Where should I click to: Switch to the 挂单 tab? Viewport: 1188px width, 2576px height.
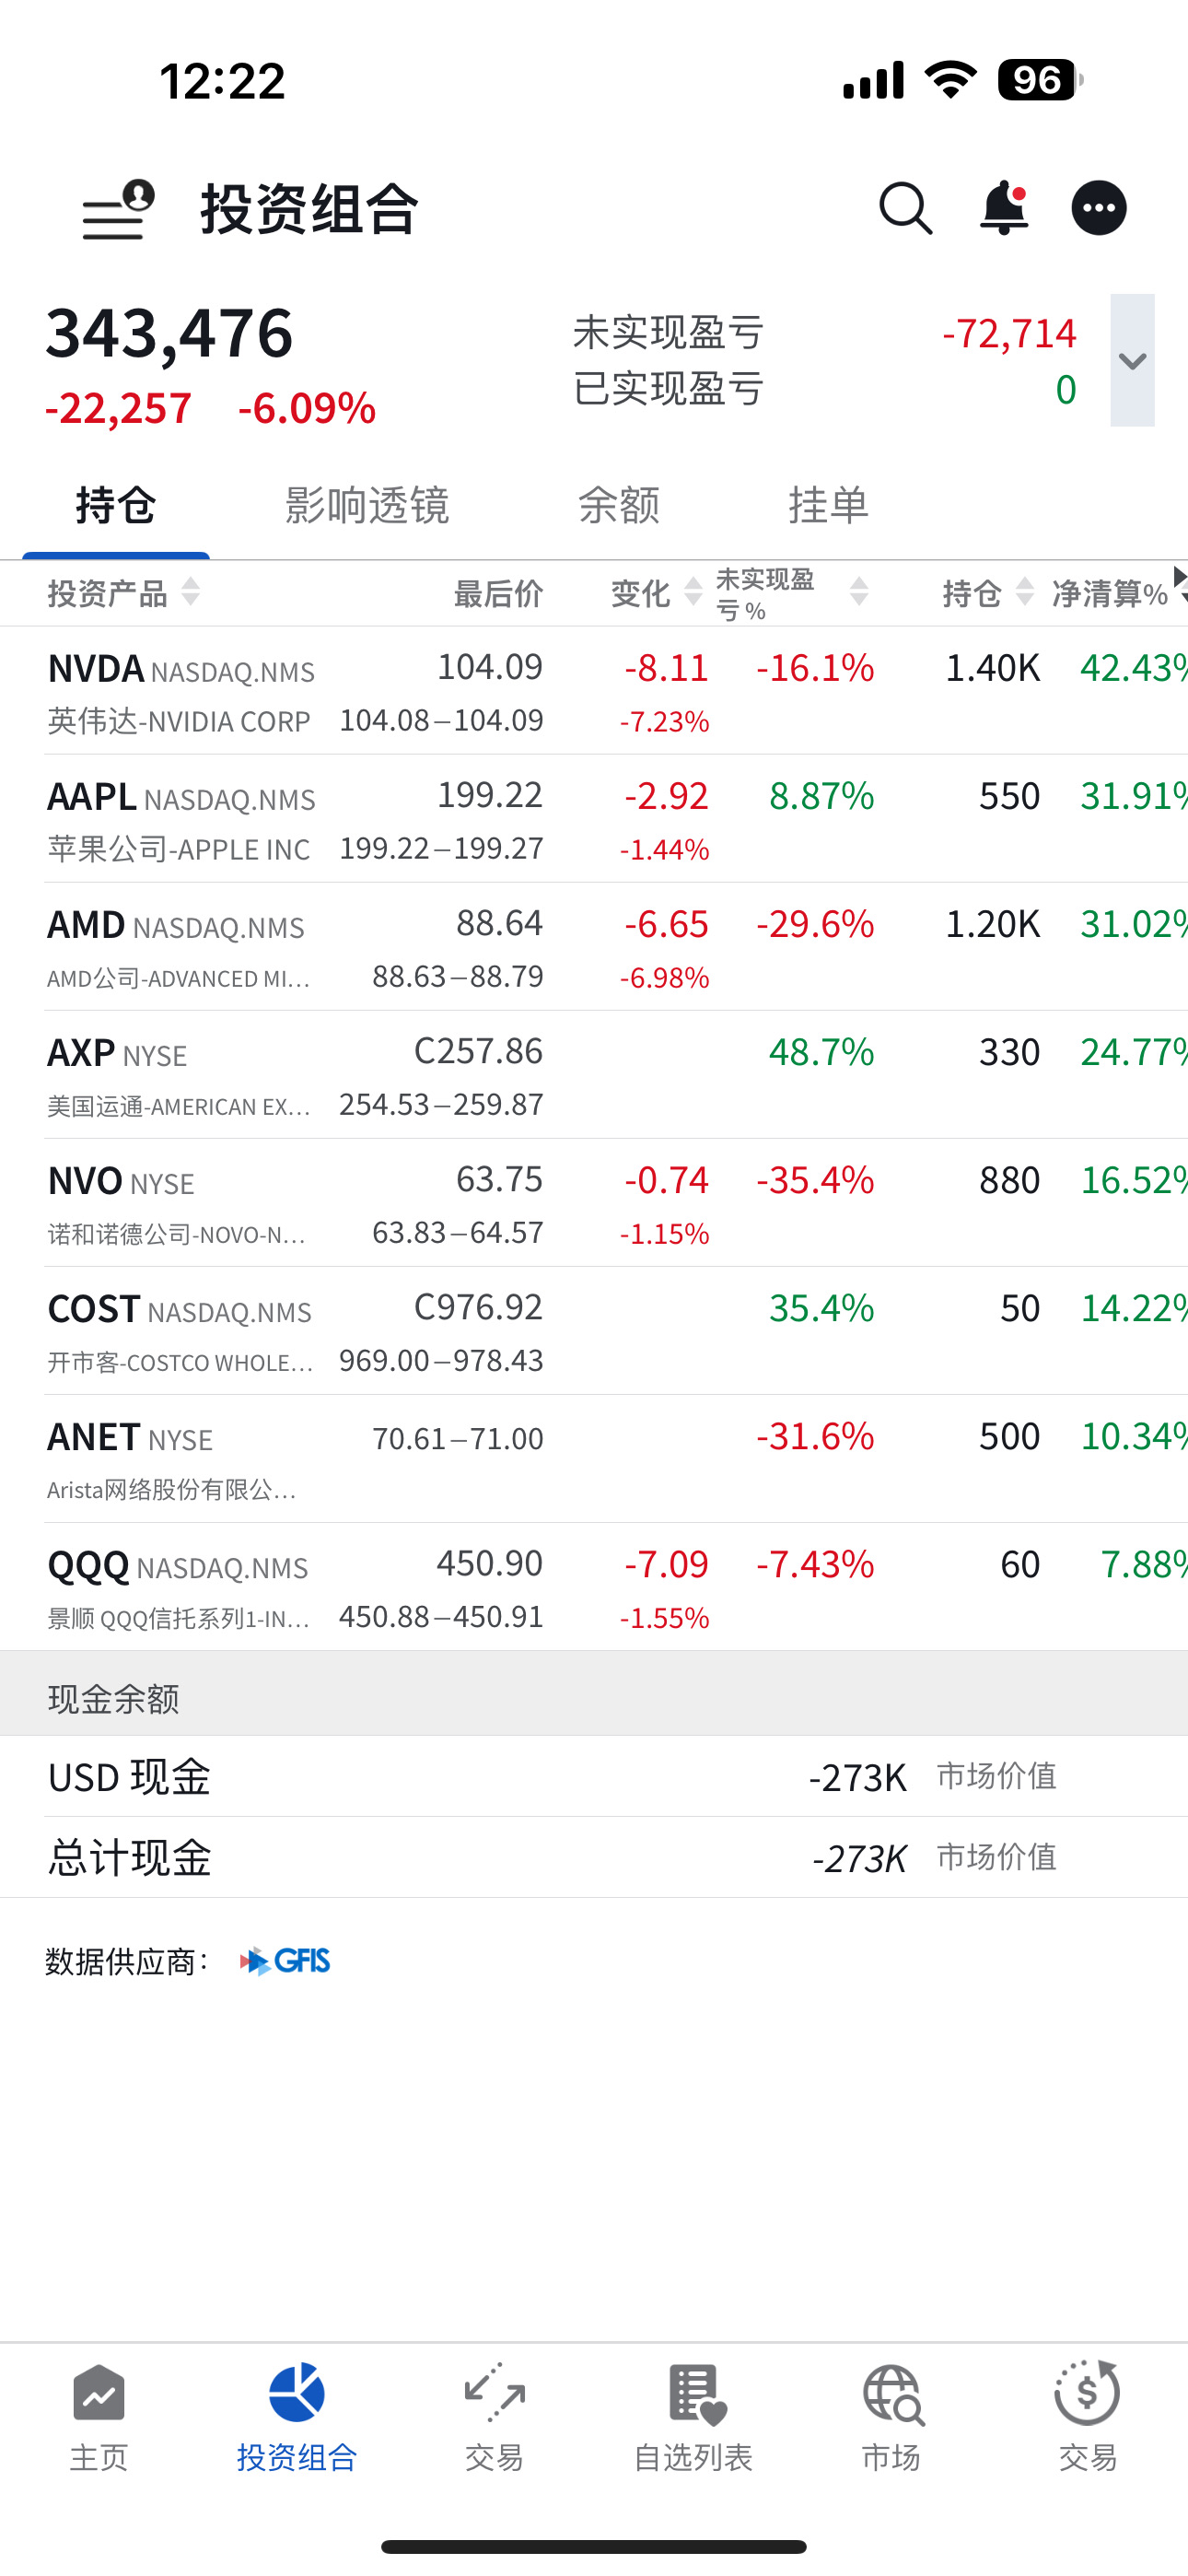tap(828, 505)
